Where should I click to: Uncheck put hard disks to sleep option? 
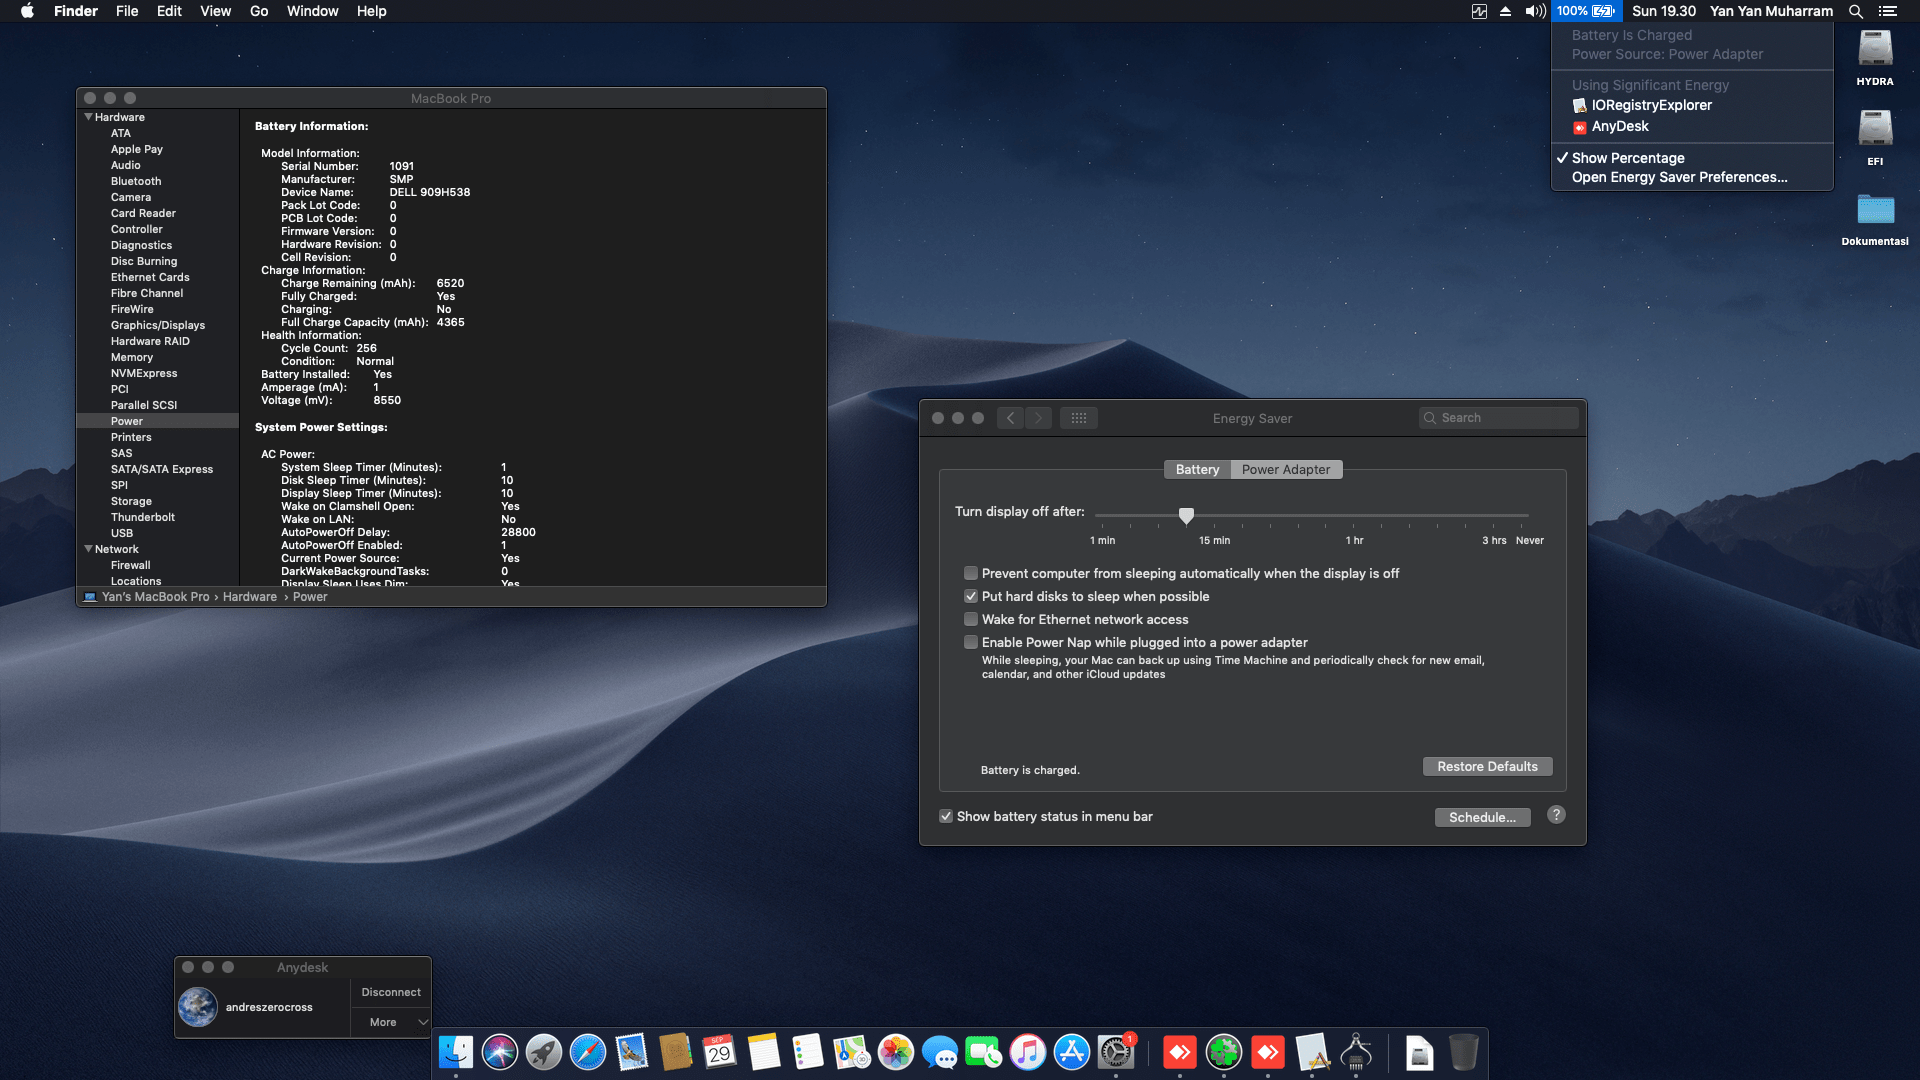tap(970, 595)
